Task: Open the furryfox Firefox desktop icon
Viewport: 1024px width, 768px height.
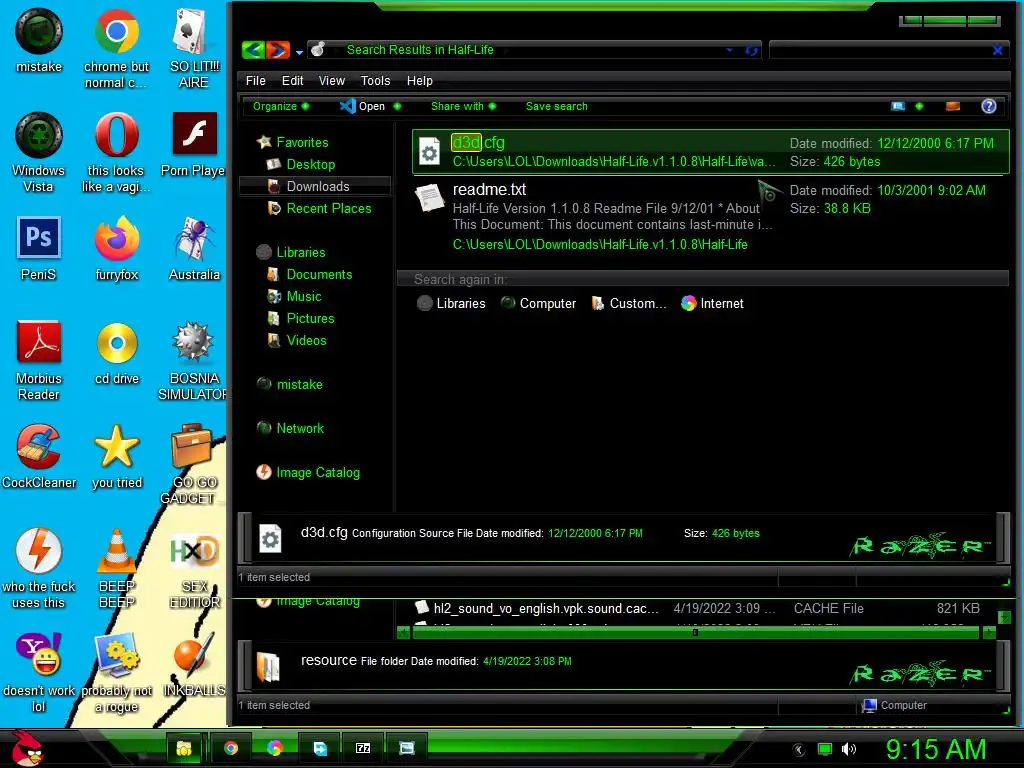Action: click(117, 249)
